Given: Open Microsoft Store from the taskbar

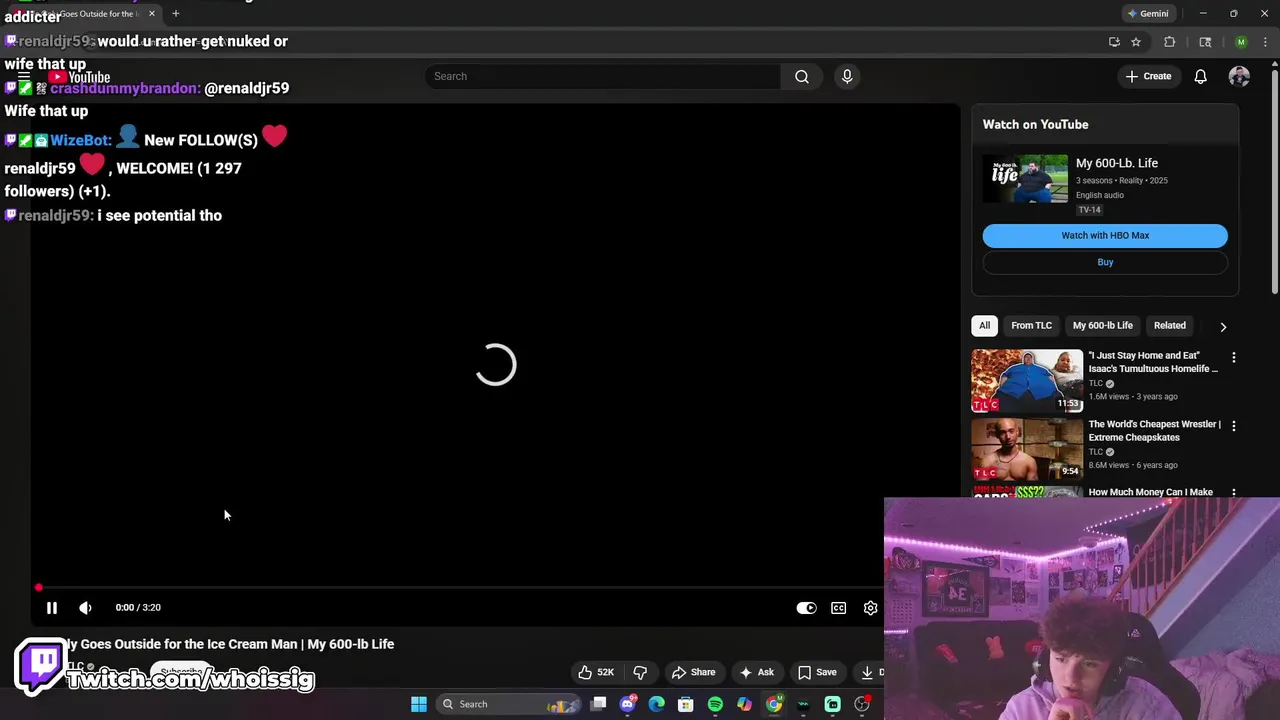Looking at the screenshot, I should (686, 704).
